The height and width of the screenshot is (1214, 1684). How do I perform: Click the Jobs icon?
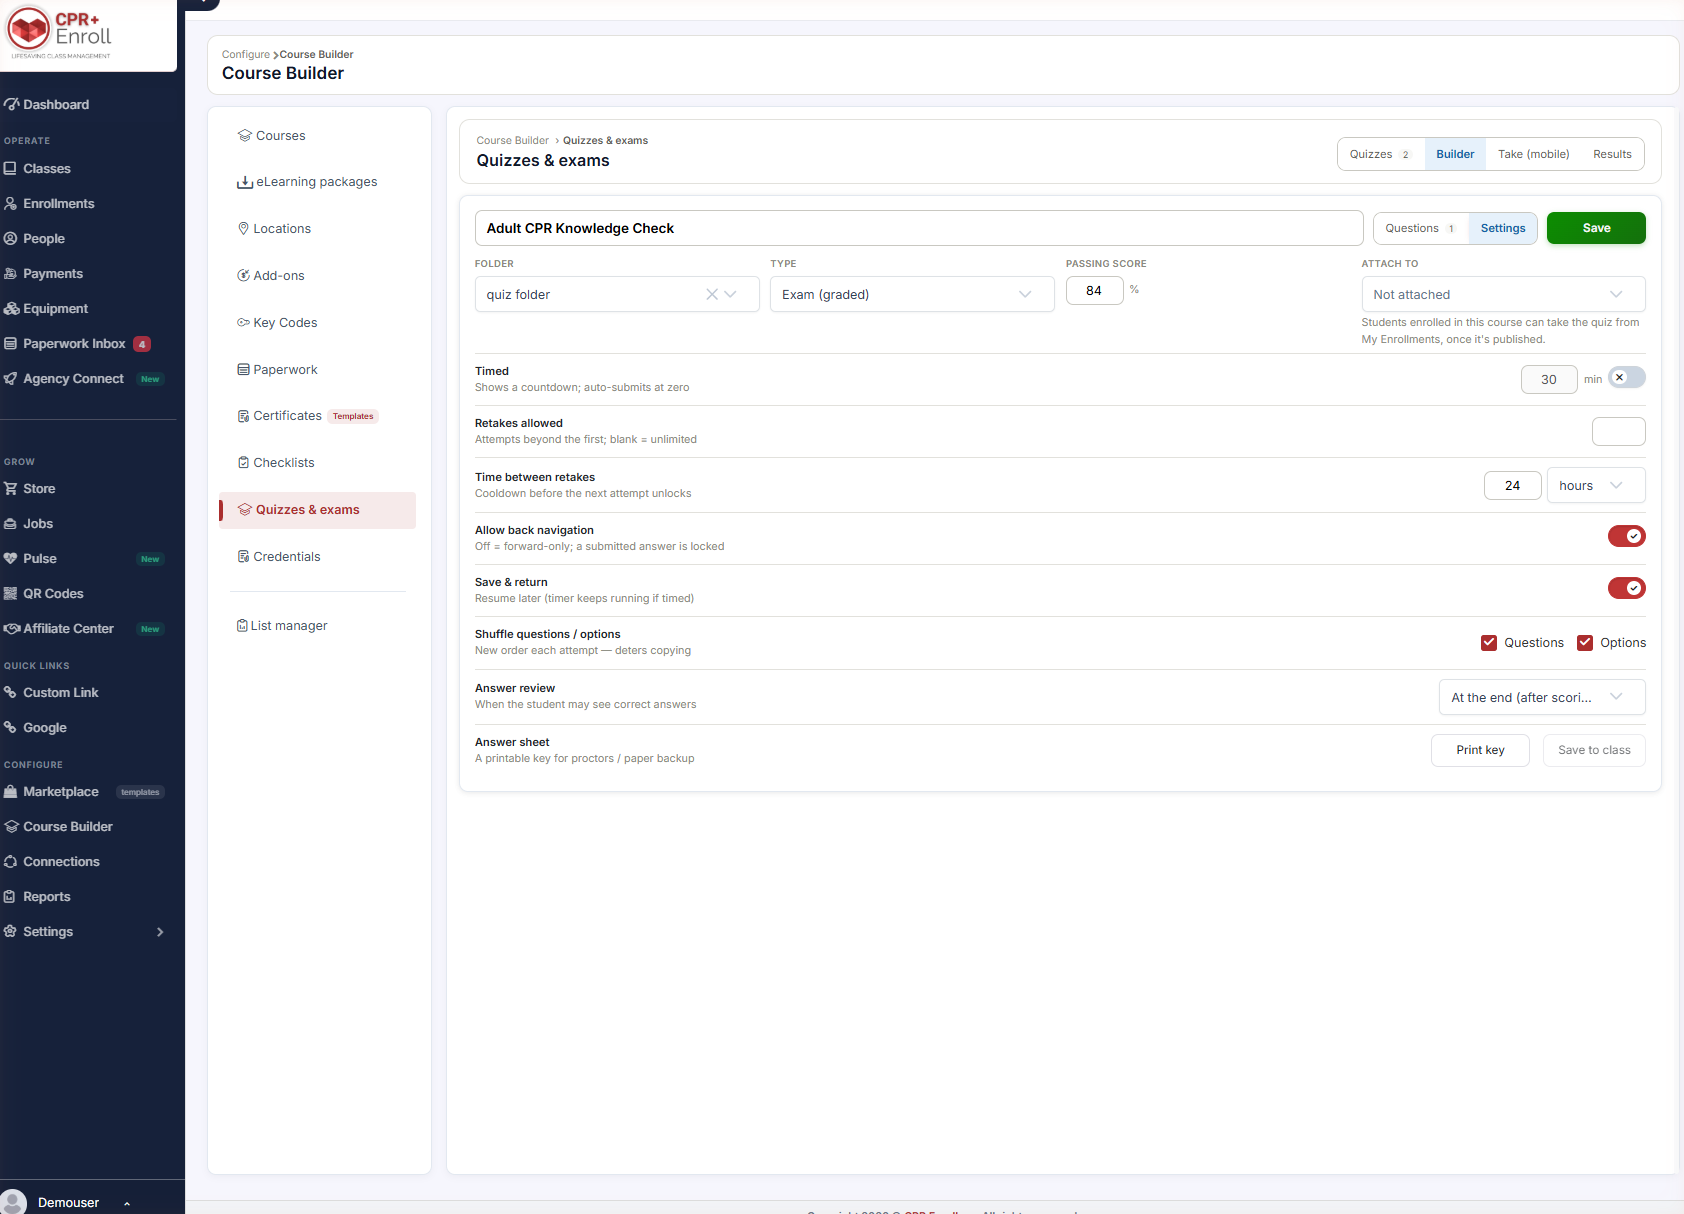click(10, 524)
